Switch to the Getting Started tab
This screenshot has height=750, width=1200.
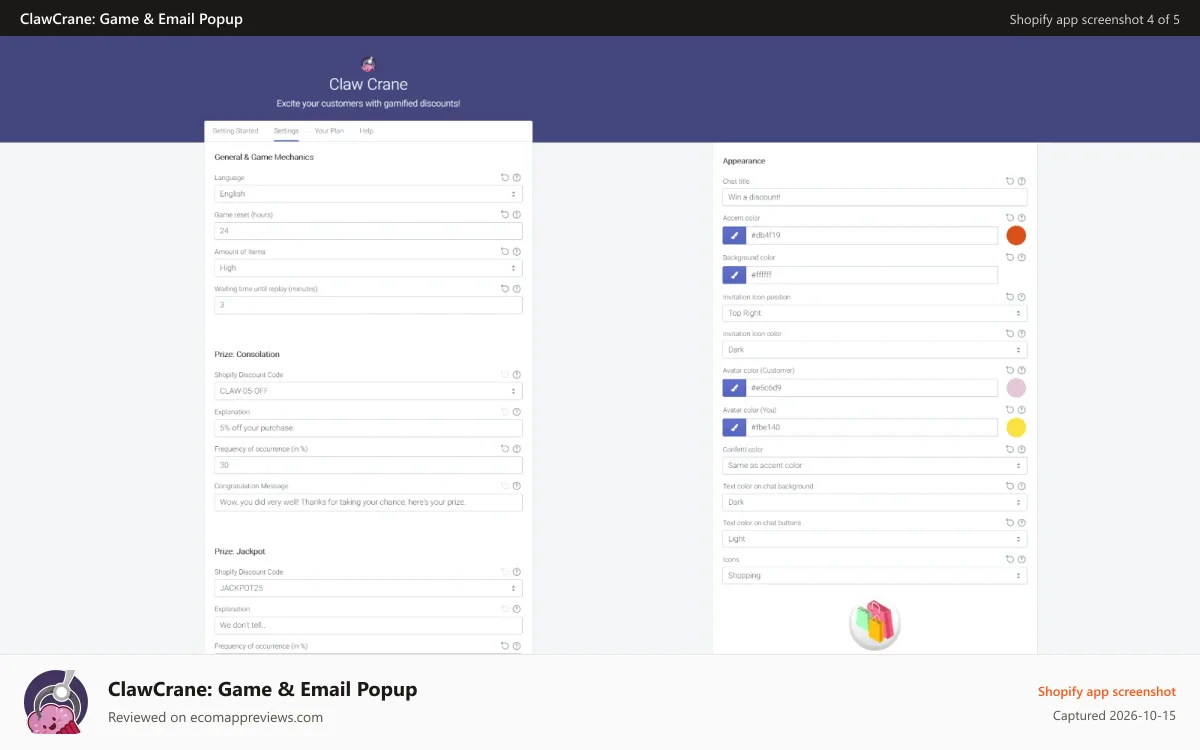tap(235, 131)
